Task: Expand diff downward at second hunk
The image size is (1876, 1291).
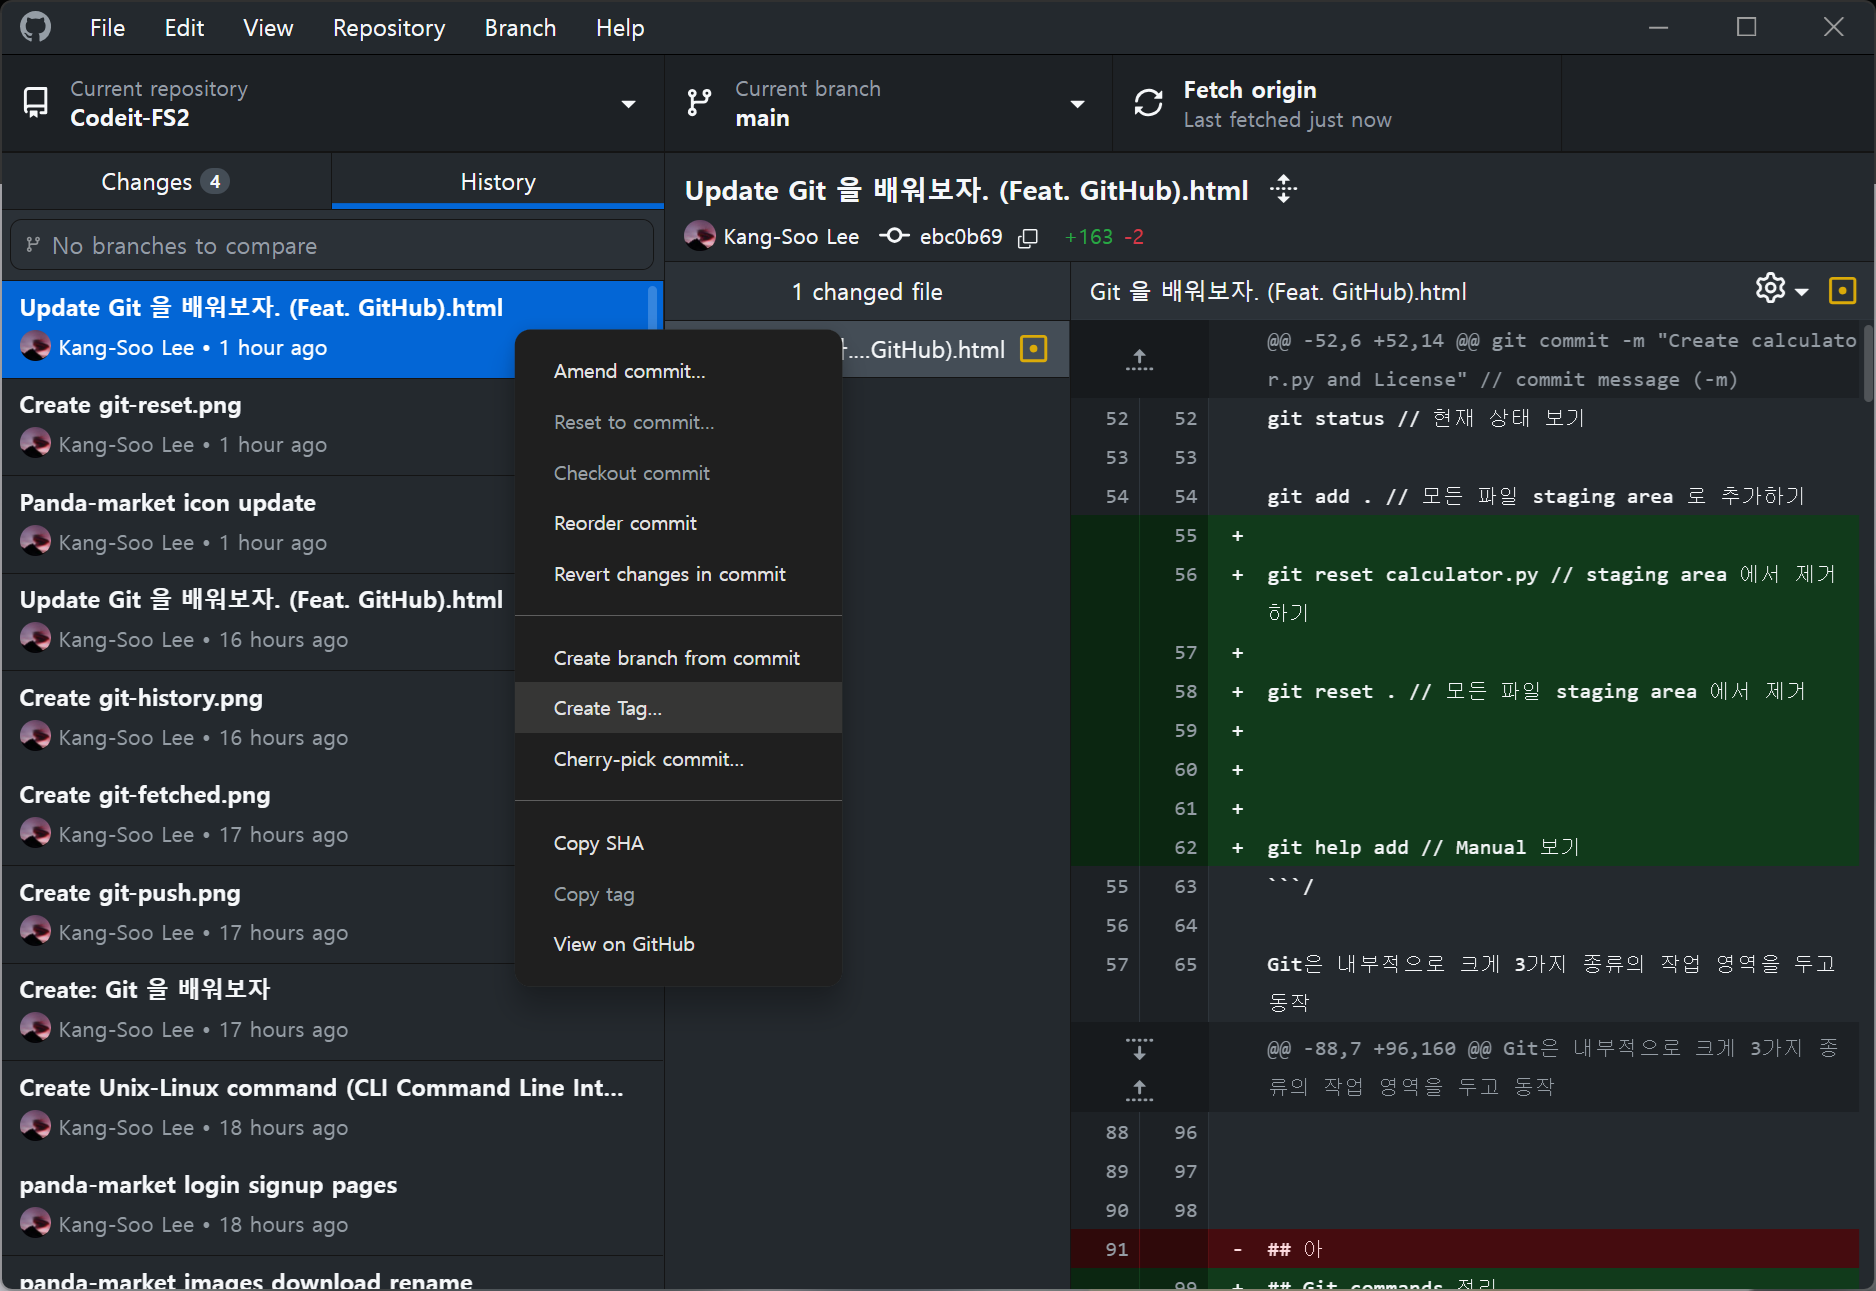Action: (x=1139, y=1048)
